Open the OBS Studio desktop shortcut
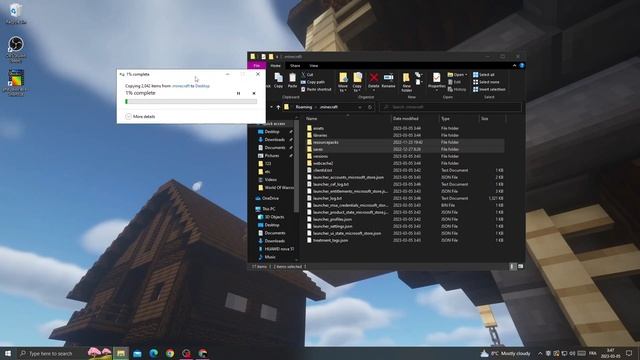Image resolution: width=640 pixels, height=360 pixels. pos(16,49)
